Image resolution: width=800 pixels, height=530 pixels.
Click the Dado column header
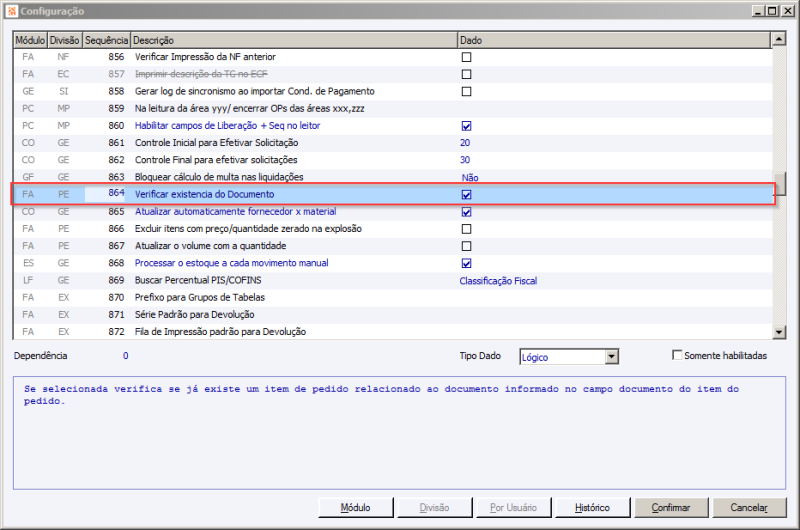614,40
